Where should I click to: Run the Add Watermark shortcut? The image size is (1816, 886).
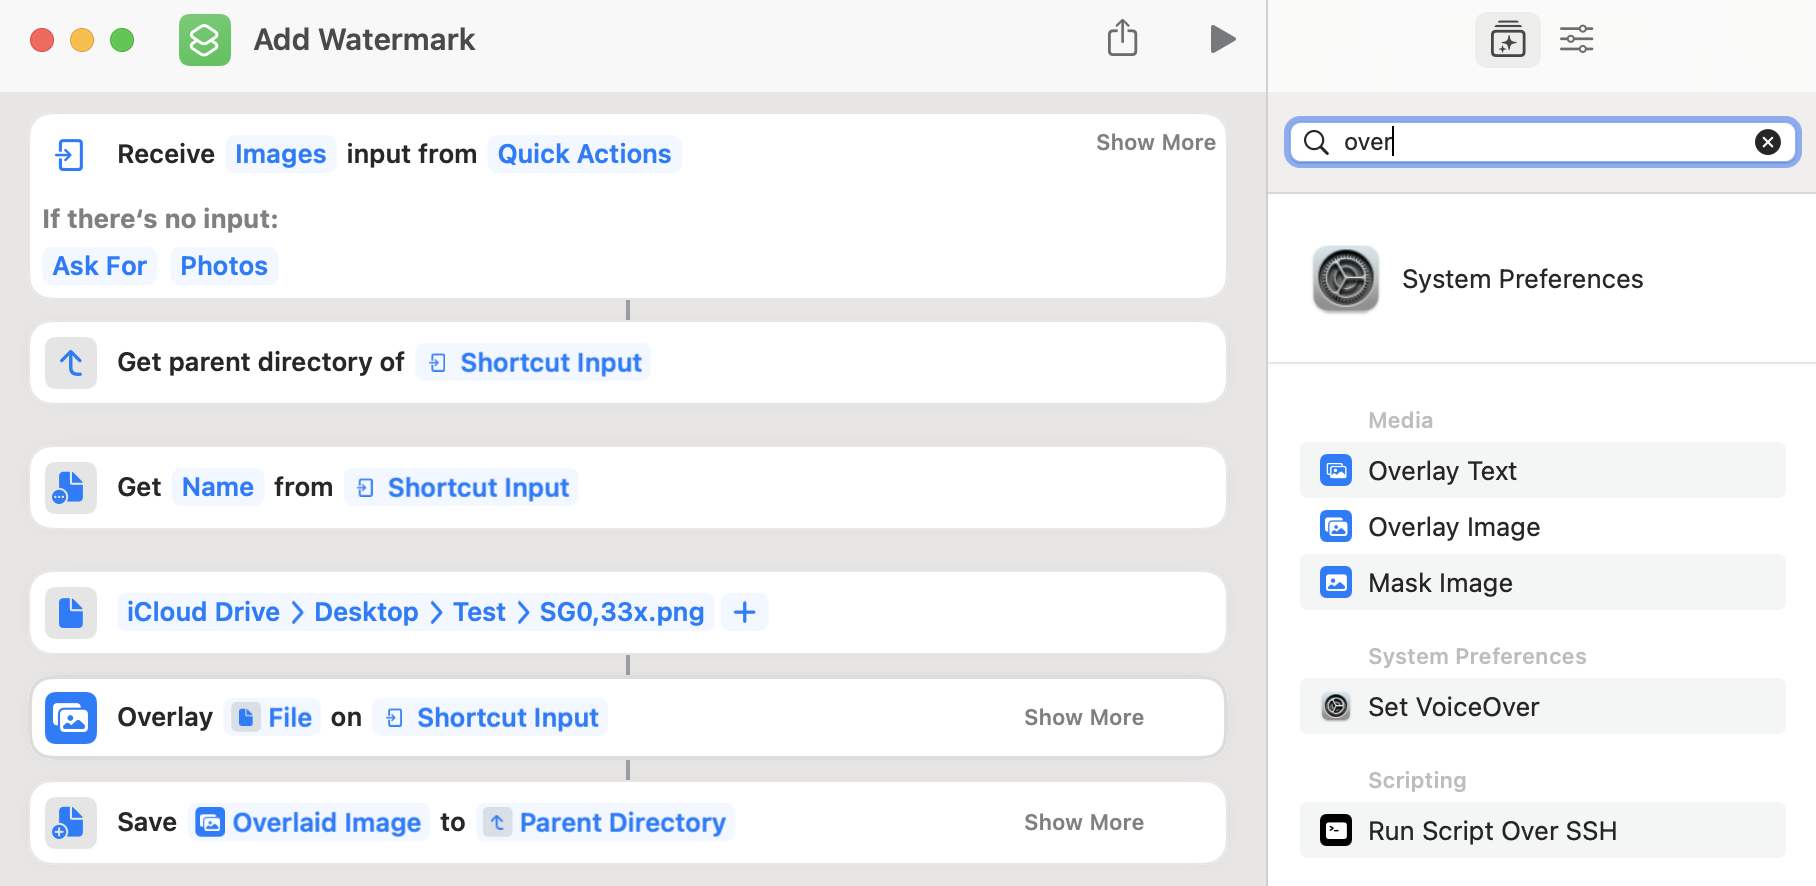click(1222, 40)
